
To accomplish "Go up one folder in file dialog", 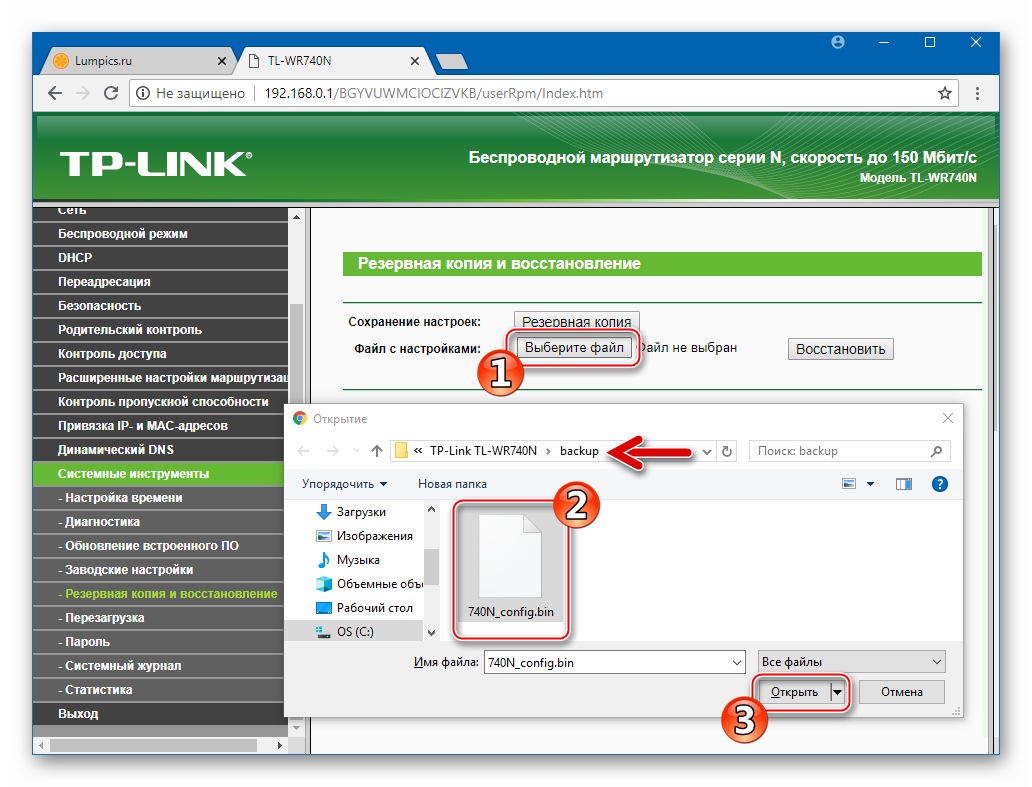I will (x=376, y=451).
